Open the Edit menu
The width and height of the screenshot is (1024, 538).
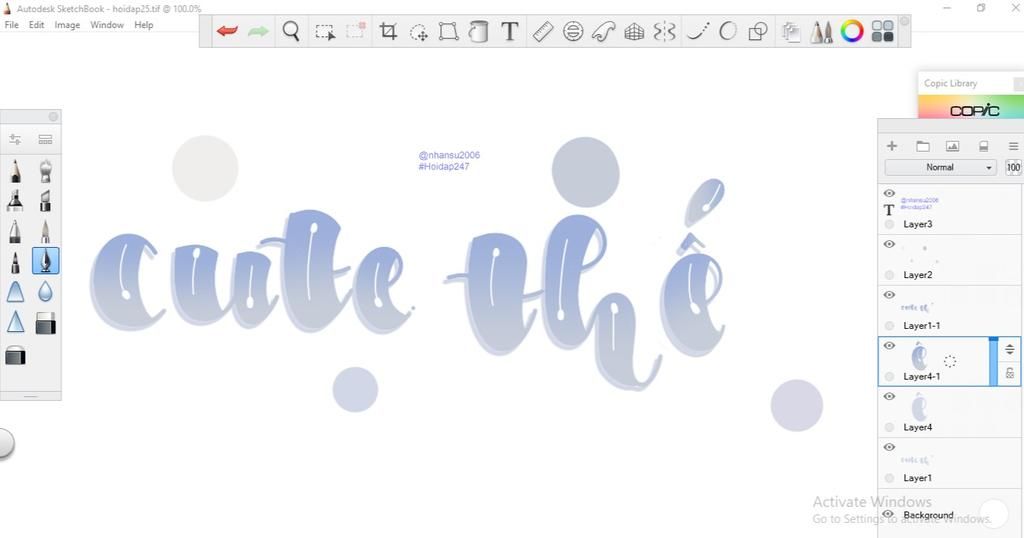[x=37, y=25]
